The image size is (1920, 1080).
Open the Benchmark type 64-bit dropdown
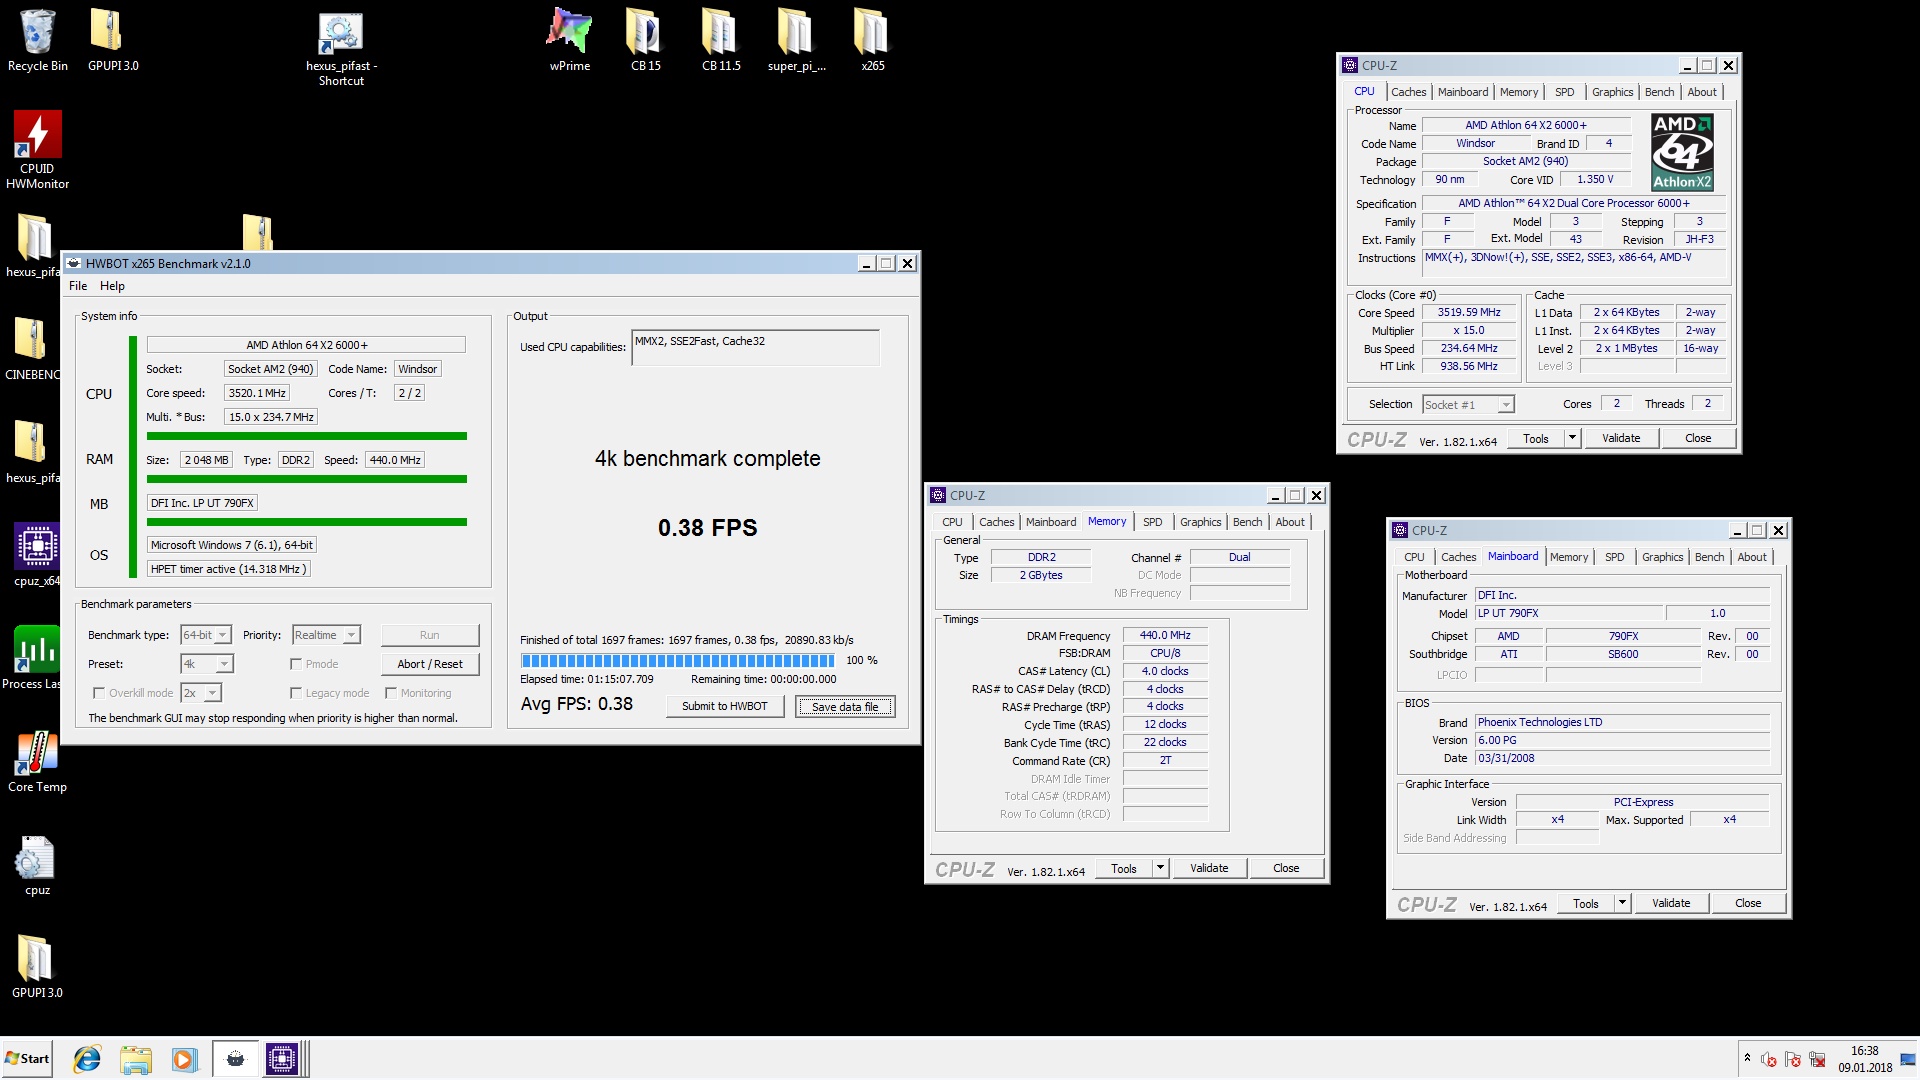[x=206, y=635]
